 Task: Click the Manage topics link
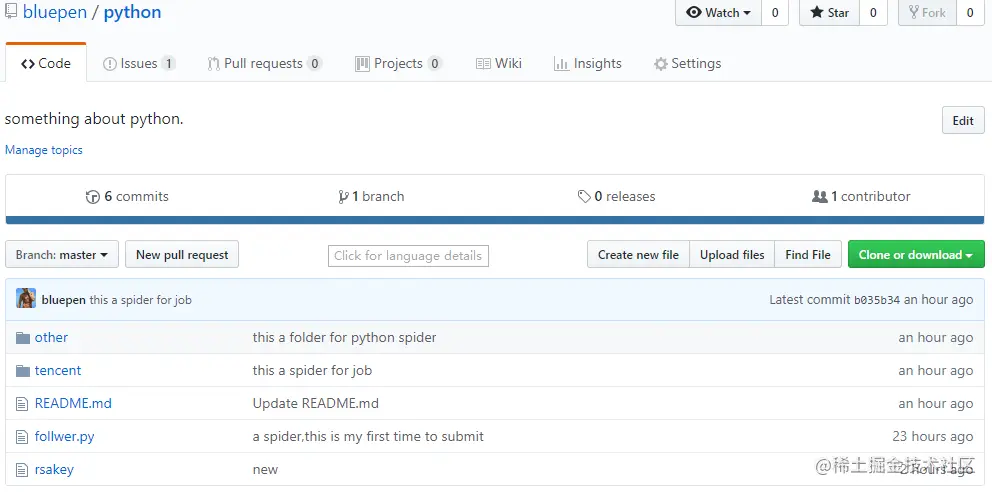(x=44, y=150)
